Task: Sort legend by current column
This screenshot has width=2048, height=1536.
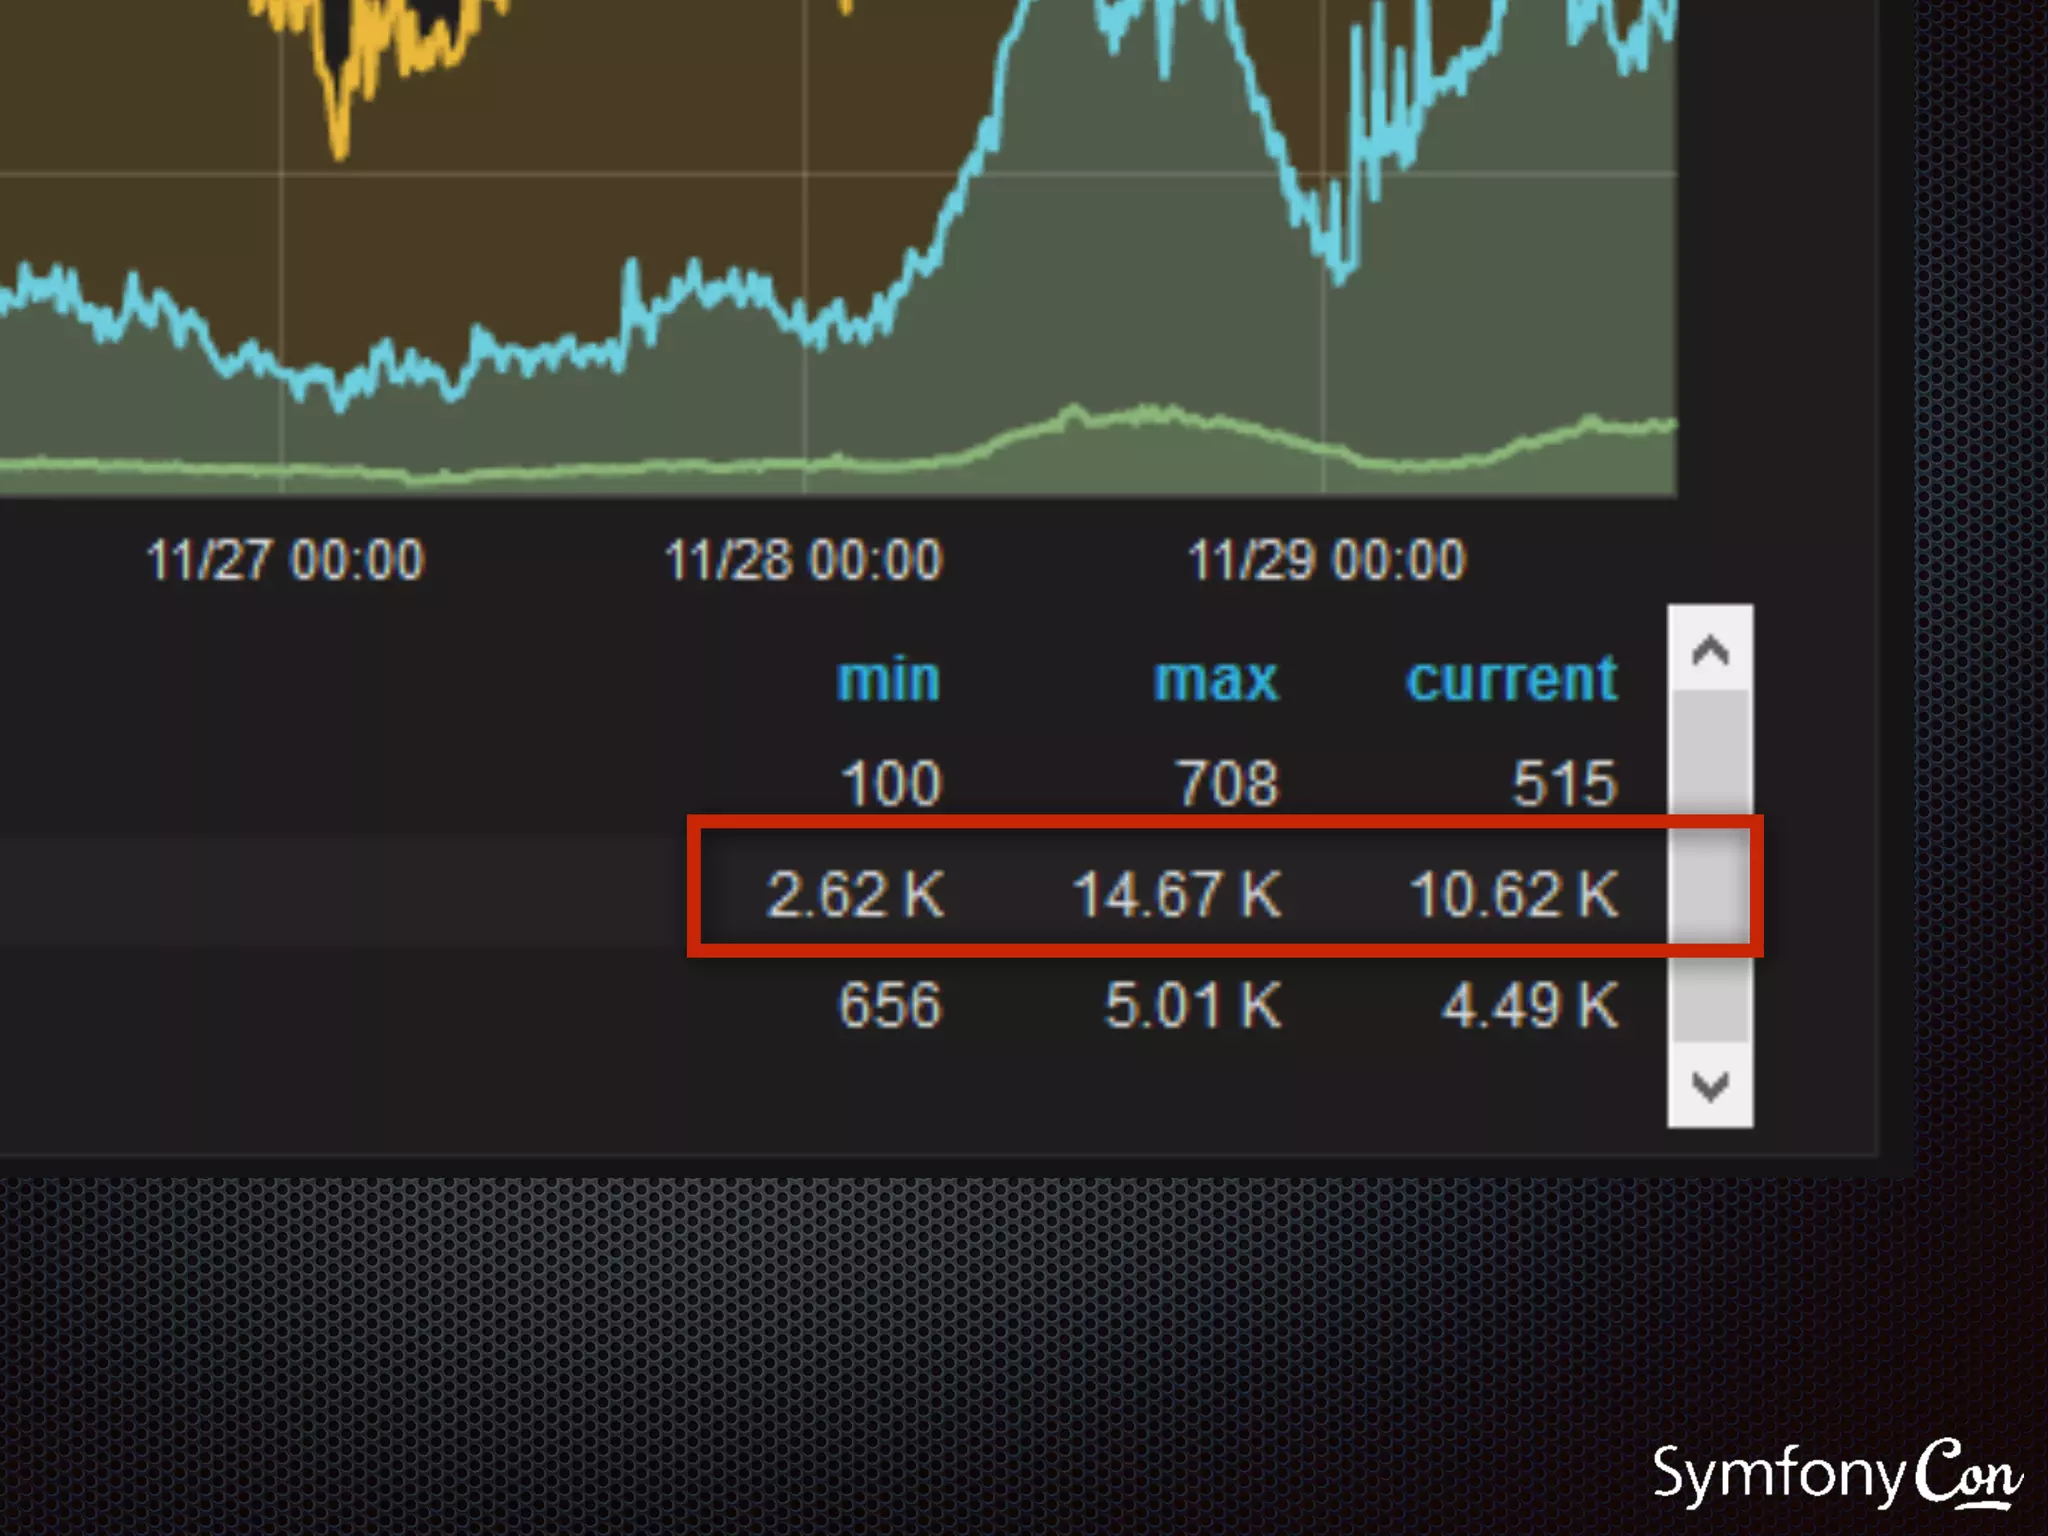Action: point(1511,680)
